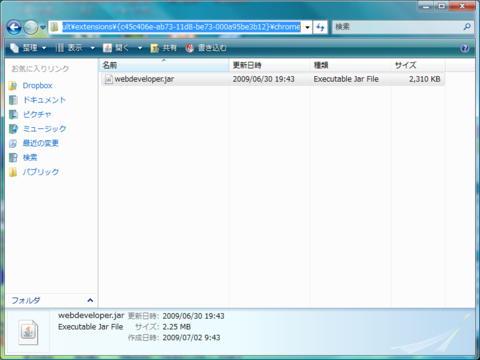The image size is (480, 360).
Task: Minimize the Explorer window
Action: click(x=426, y=6)
